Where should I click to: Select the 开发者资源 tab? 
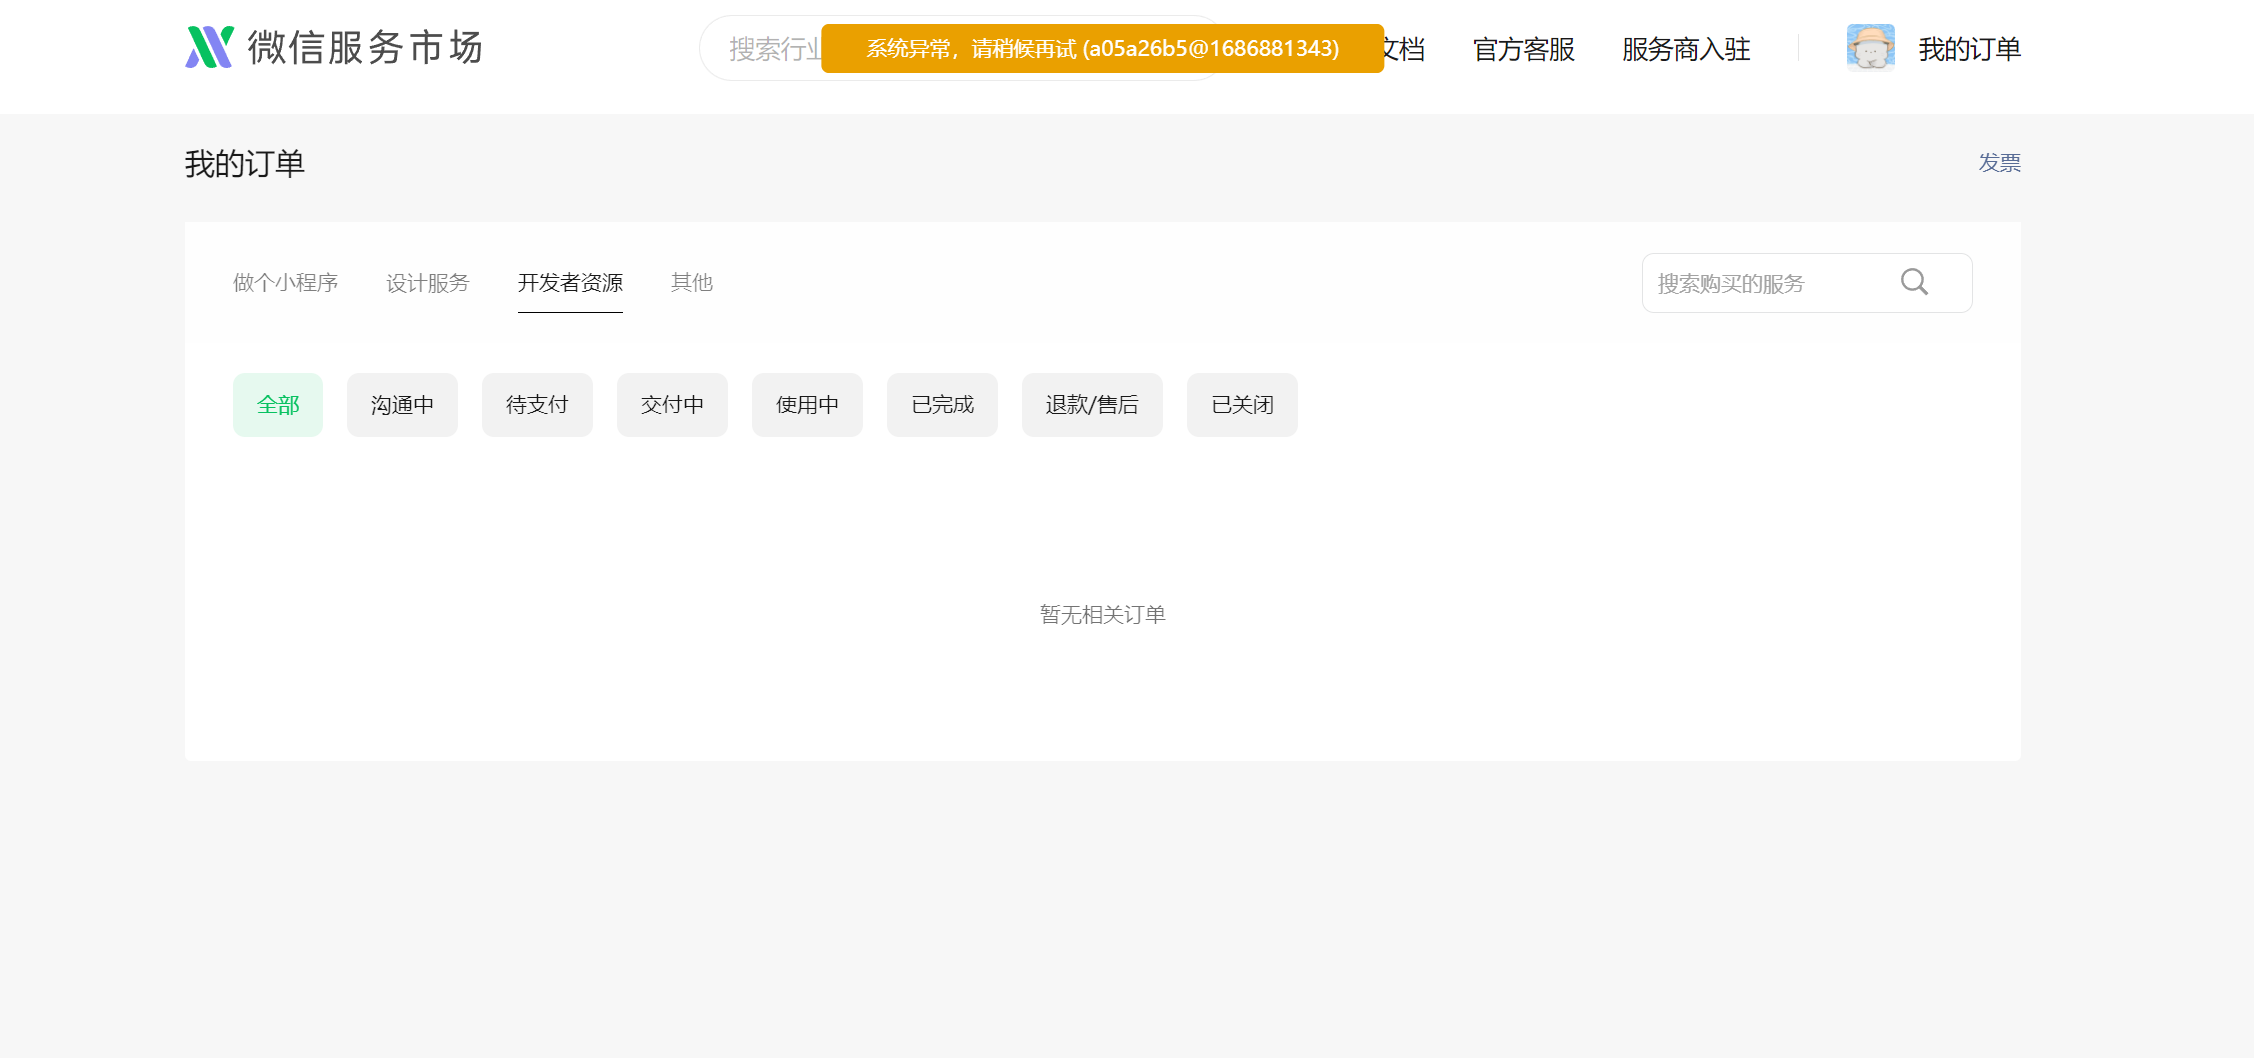click(x=570, y=283)
